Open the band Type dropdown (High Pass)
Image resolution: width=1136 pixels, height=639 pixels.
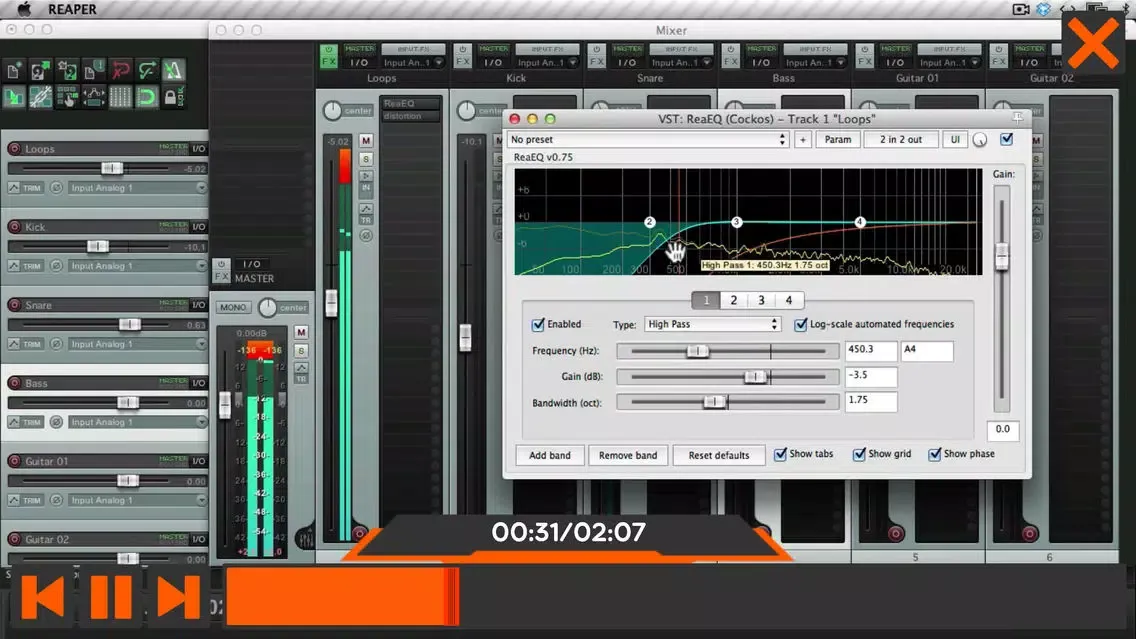712,325
